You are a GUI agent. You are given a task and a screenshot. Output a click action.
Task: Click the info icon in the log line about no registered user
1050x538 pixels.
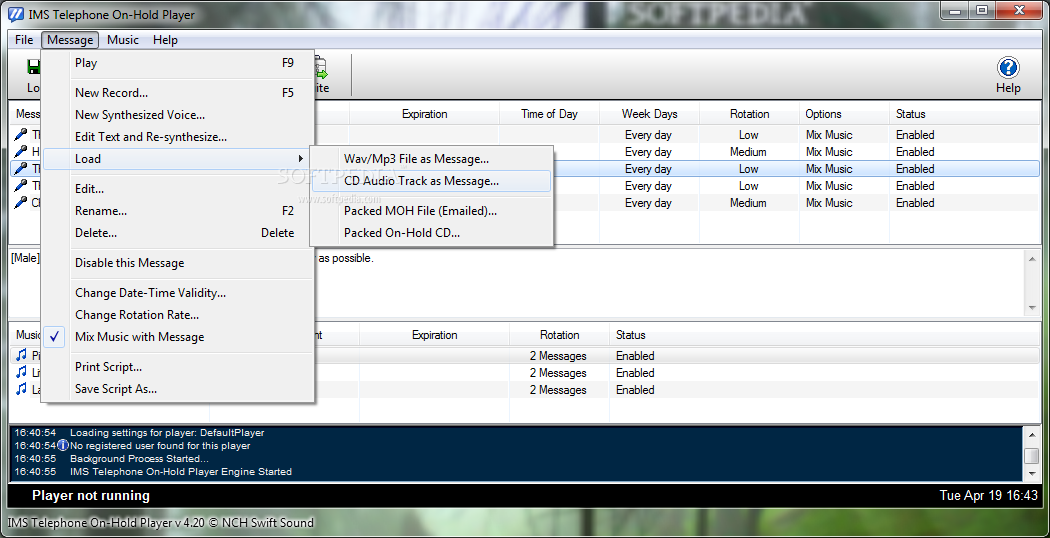point(63,446)
